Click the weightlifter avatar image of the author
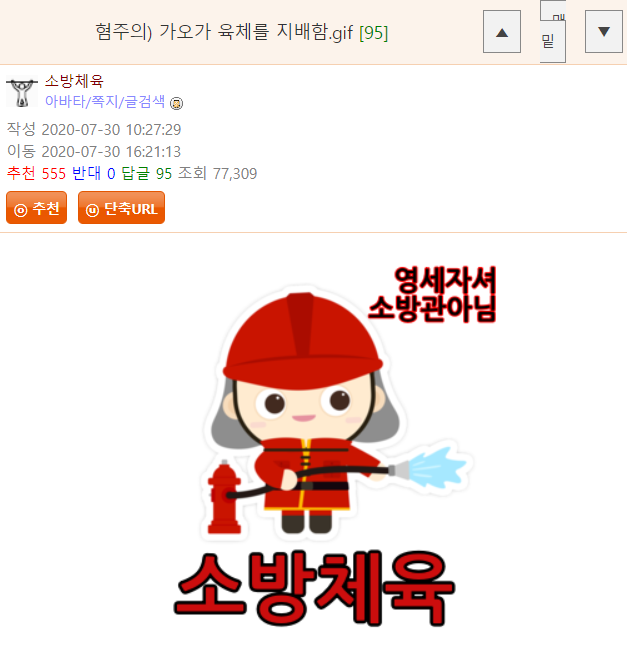The width and height of the screenshot is (627, 657). (x=21, y=92)
